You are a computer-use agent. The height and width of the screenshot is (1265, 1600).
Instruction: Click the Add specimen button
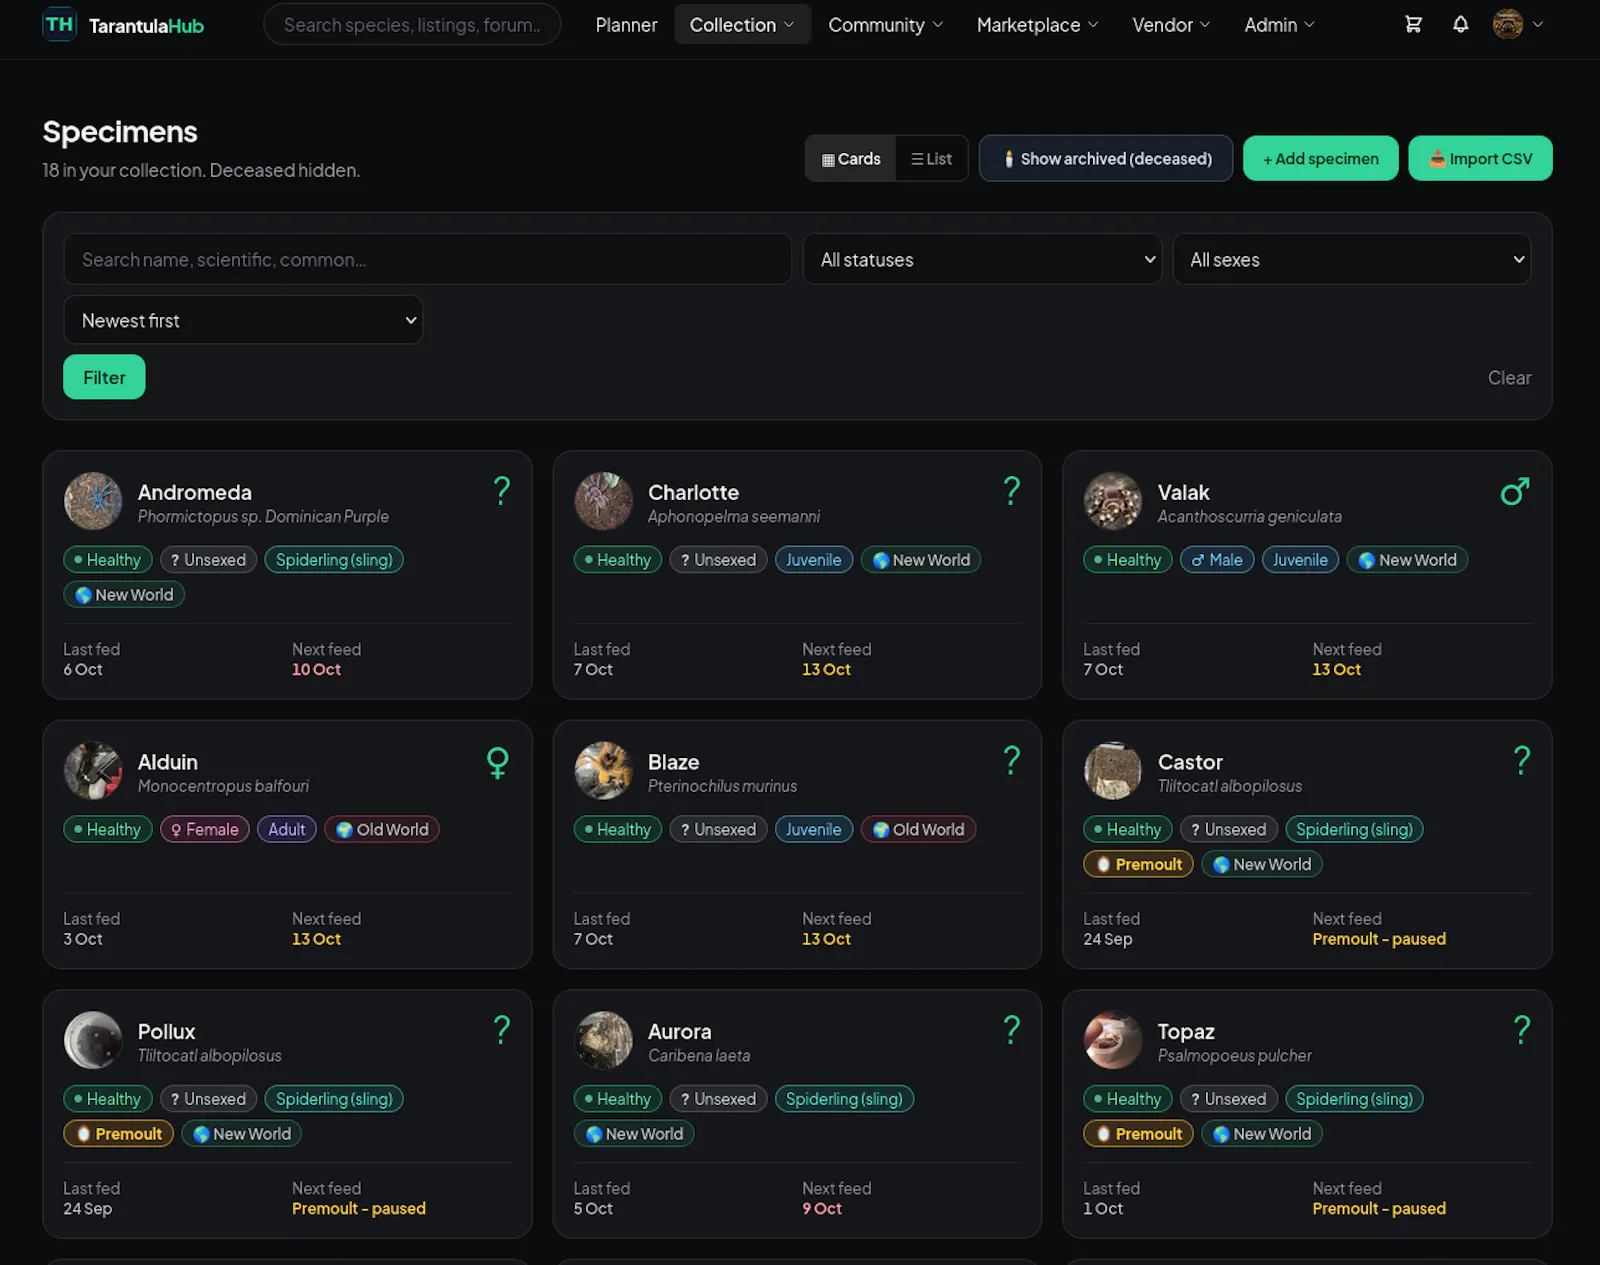pos(1320,158)
